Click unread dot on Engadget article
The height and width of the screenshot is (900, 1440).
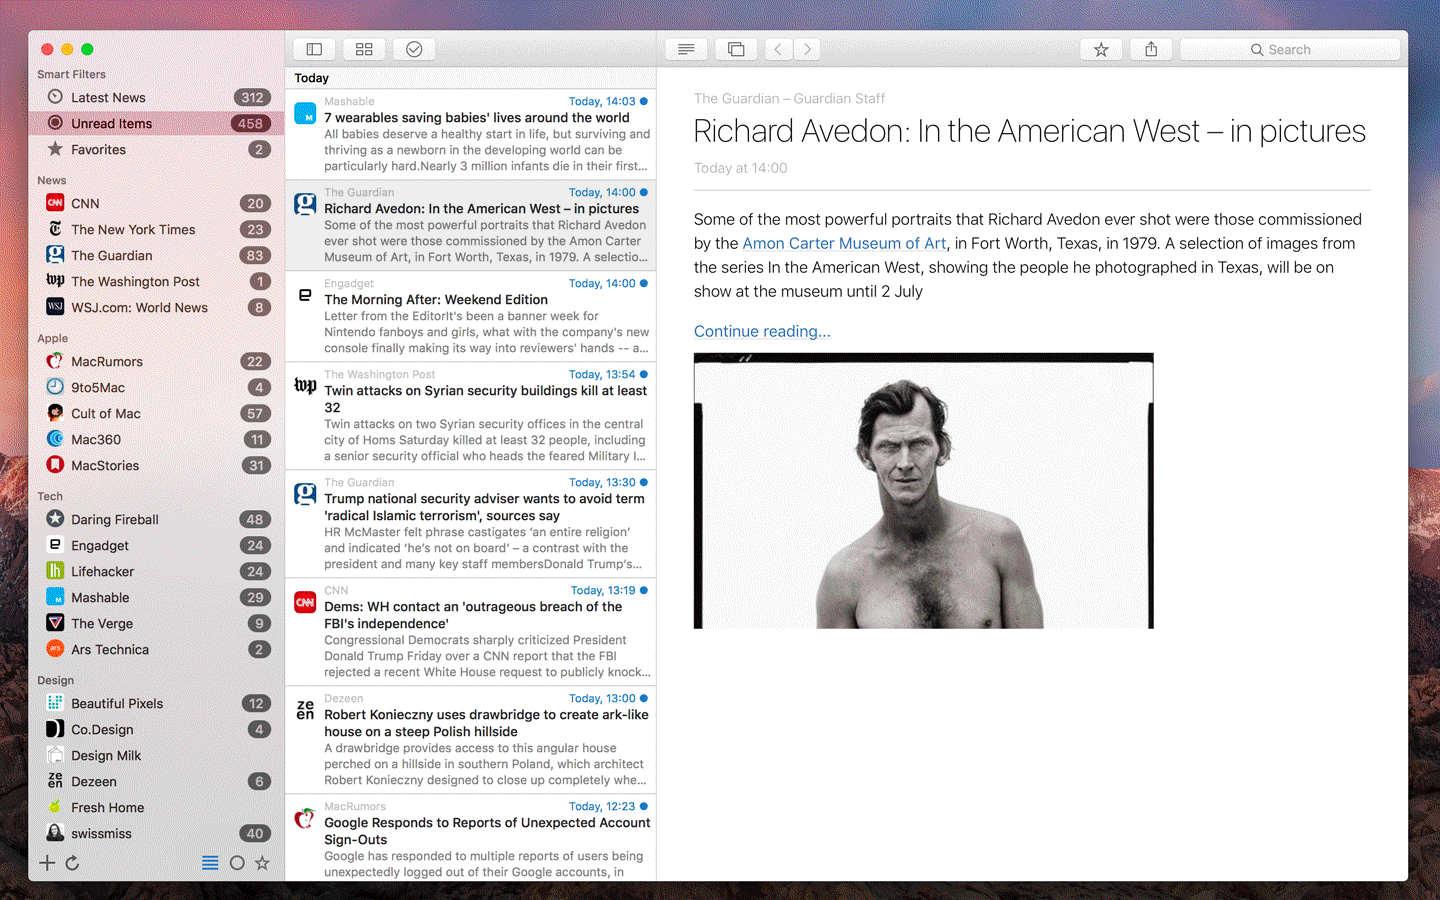point(644,283)
